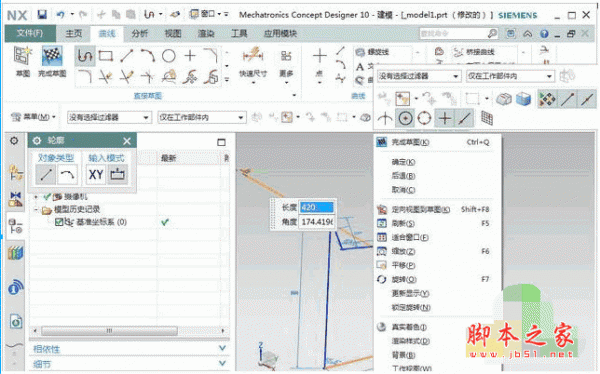The height and width of the screenshot is (374, 600).
Task: Switch to the 工具 tab
Action: [x=239, y=34]
